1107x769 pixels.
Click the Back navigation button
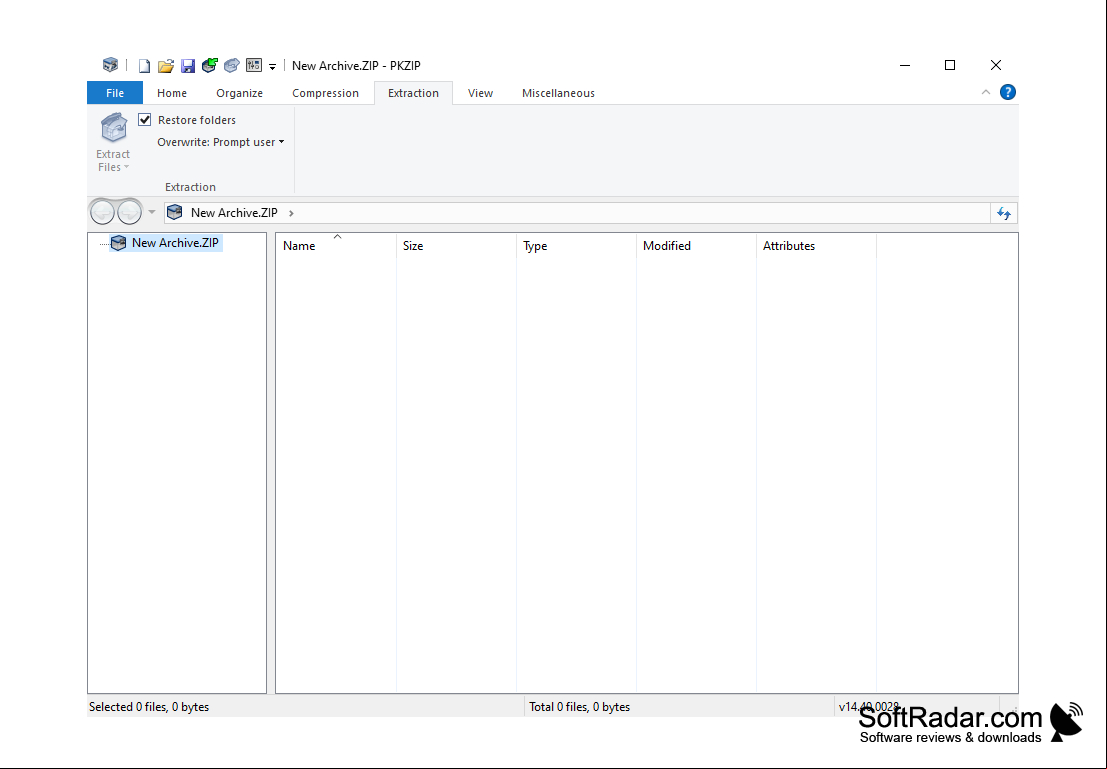(102, 212)
